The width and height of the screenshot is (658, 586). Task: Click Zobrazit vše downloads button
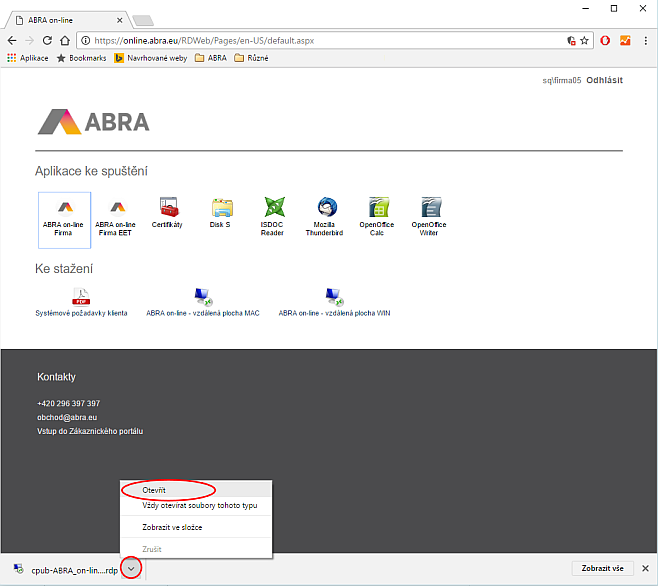[x=602, y=568]
